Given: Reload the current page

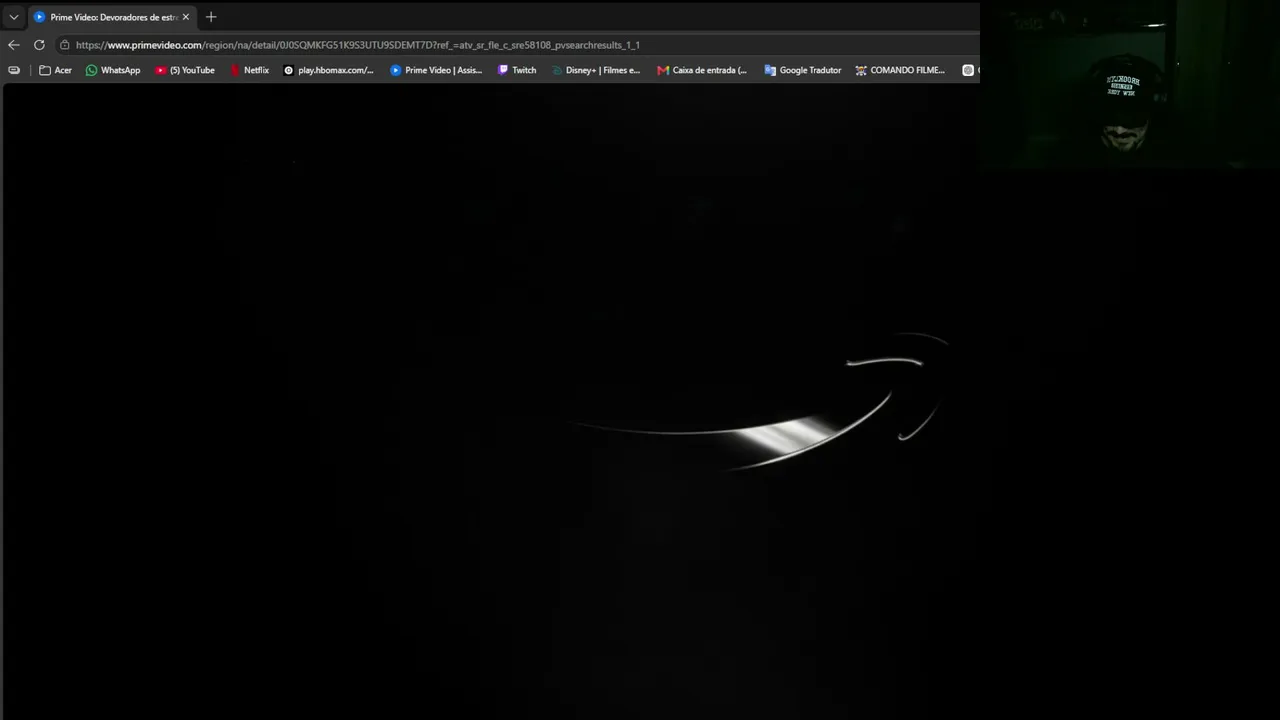Looking at the screenshot, I should (39, 45).
